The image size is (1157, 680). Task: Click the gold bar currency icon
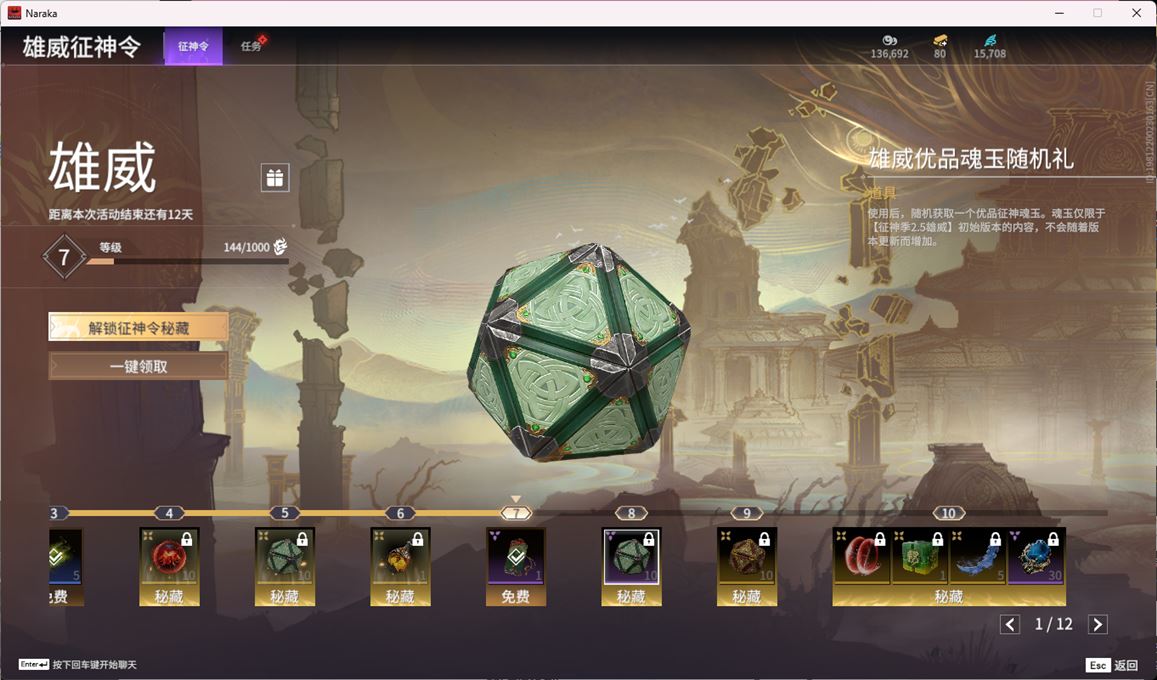click(x=939, y=40)
